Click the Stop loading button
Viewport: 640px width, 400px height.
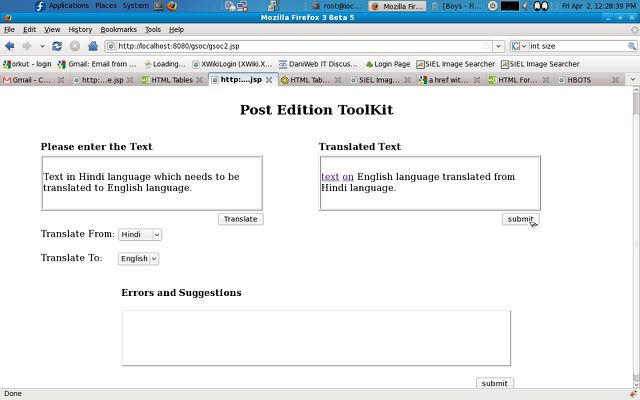point(75,46)
